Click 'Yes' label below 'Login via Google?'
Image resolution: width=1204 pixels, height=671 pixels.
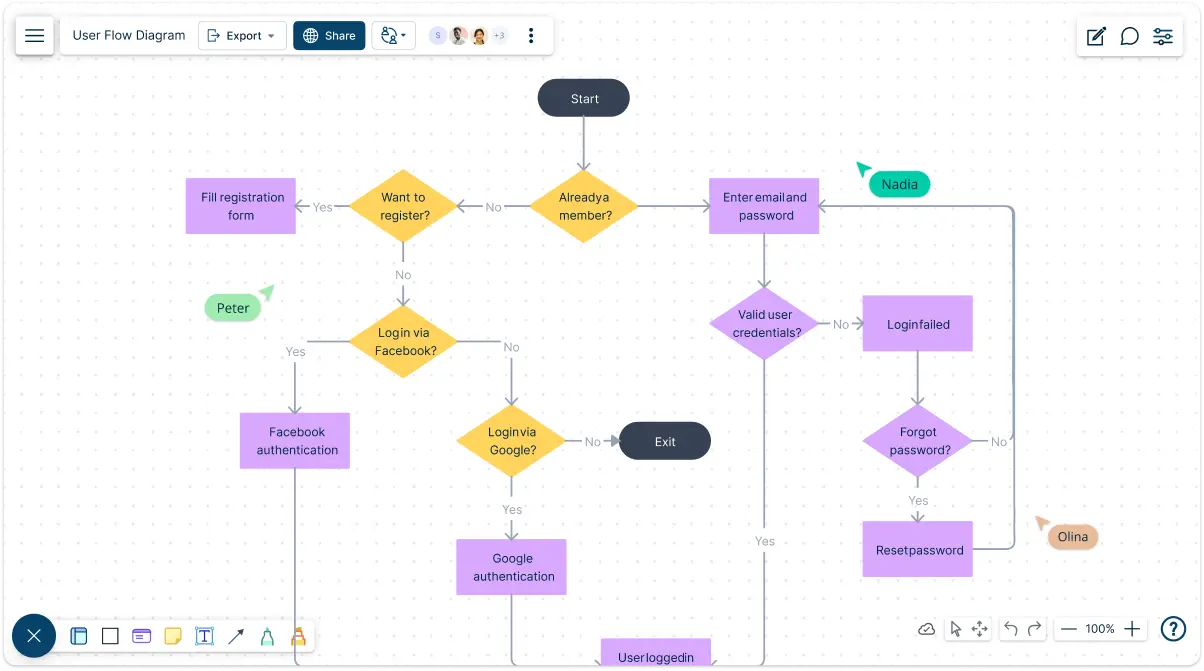tap(512, 509)
